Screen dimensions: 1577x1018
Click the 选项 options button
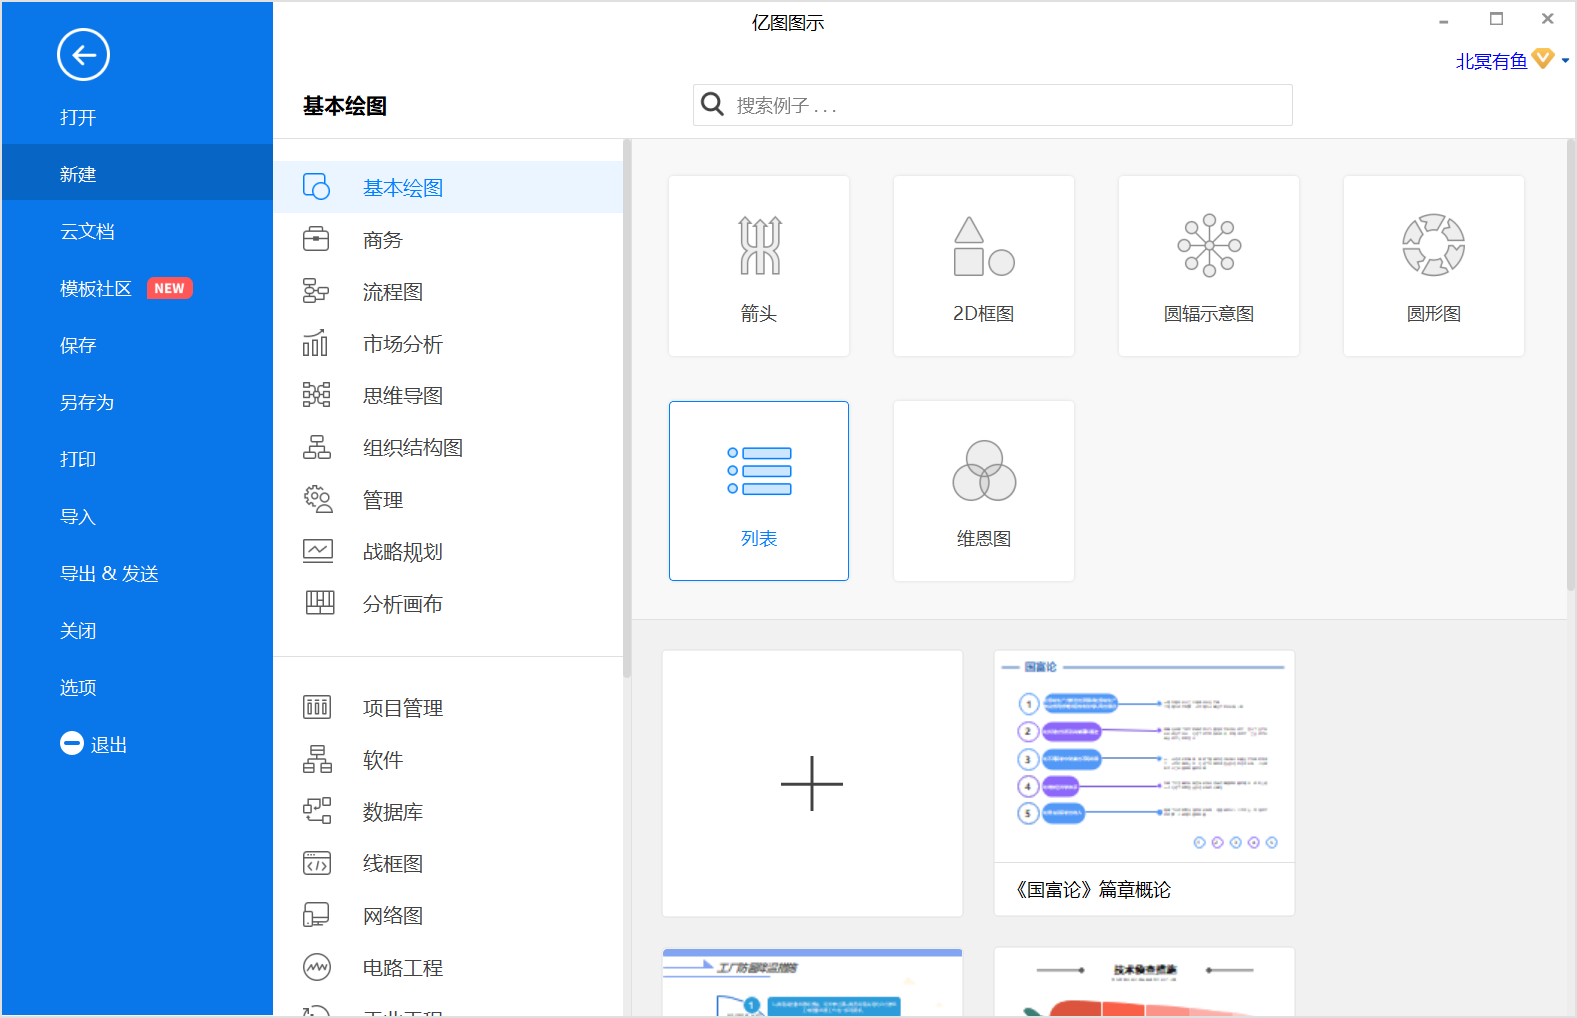tap(78, 688)
